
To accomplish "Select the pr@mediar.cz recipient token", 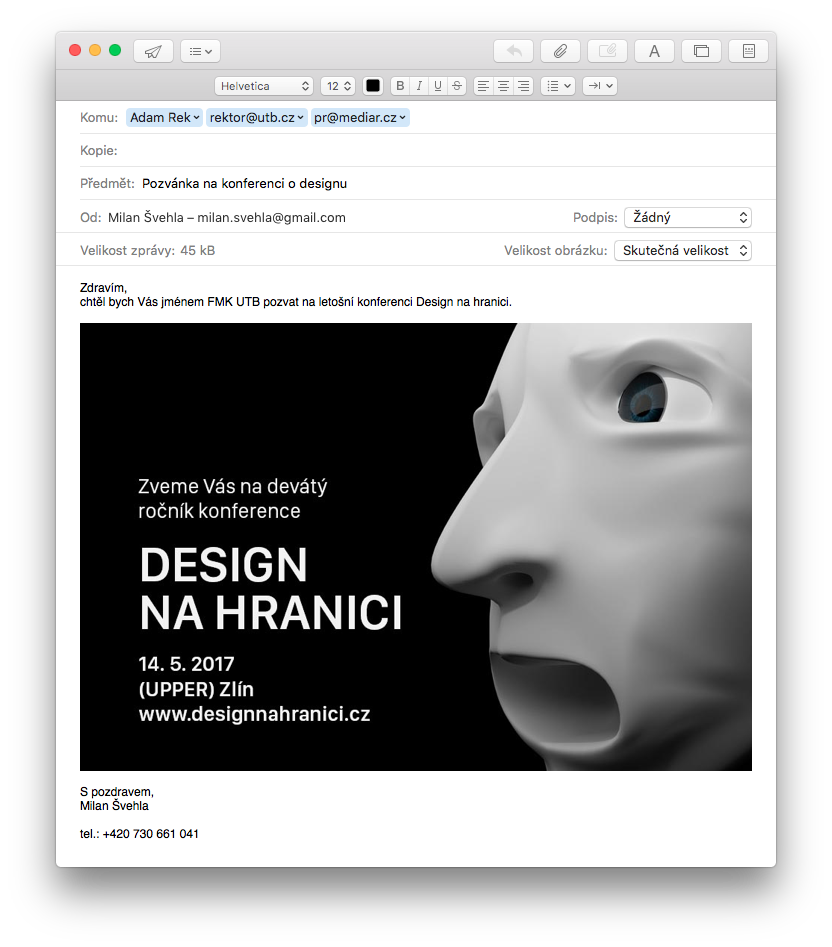I will (x=360, y=118).
